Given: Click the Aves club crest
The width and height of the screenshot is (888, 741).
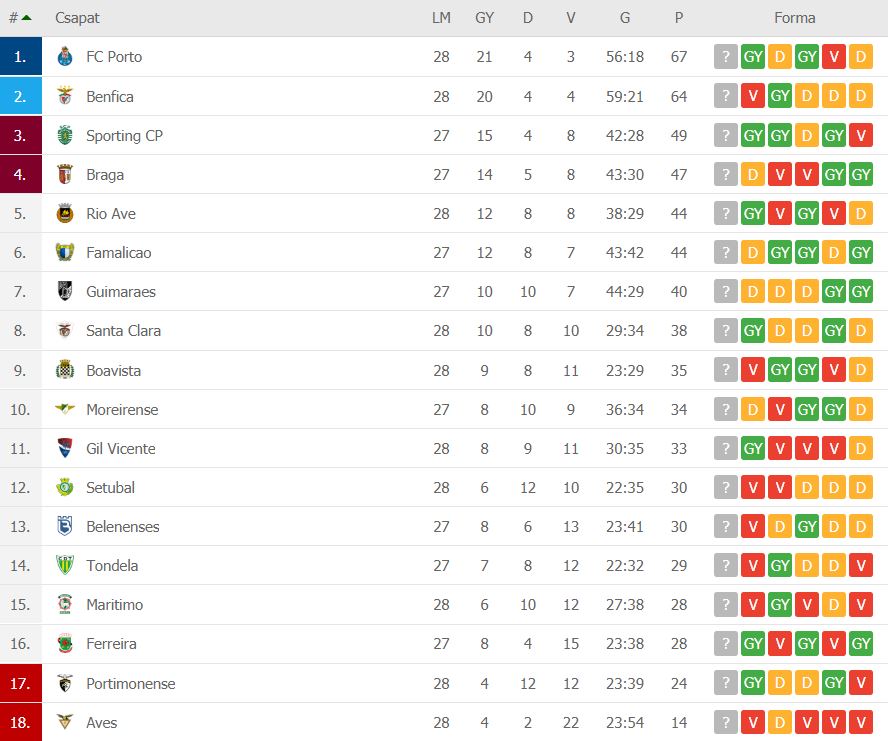Looking at the screenshot, I should point(65,722).
